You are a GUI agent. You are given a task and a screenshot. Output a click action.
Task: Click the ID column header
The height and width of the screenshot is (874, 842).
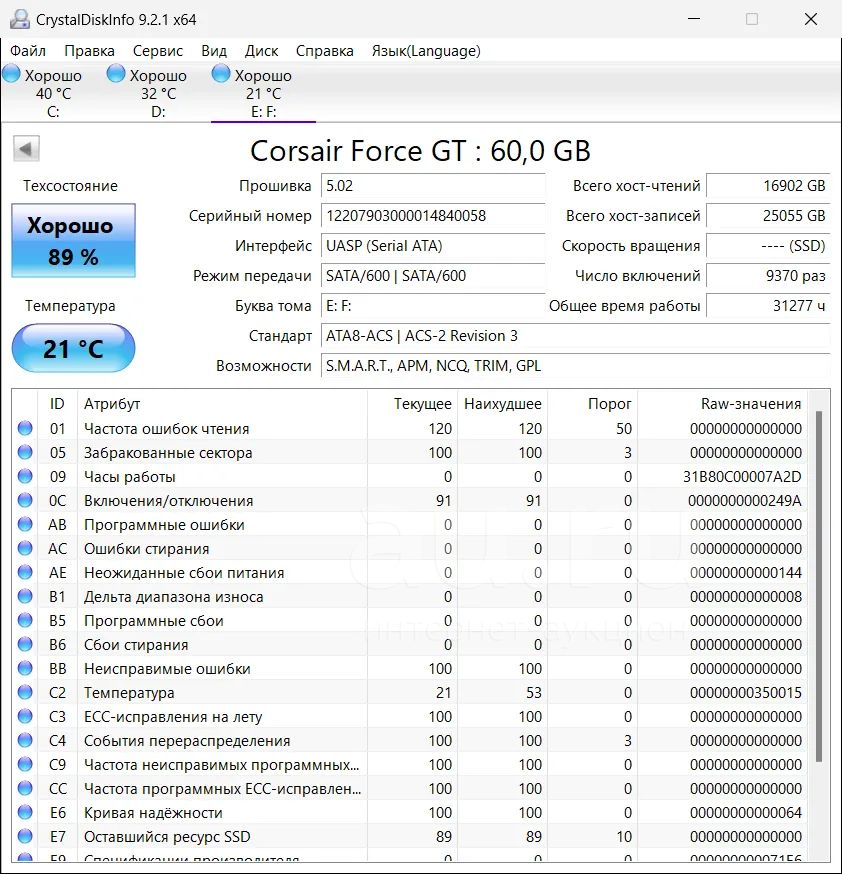coord(57,404)
